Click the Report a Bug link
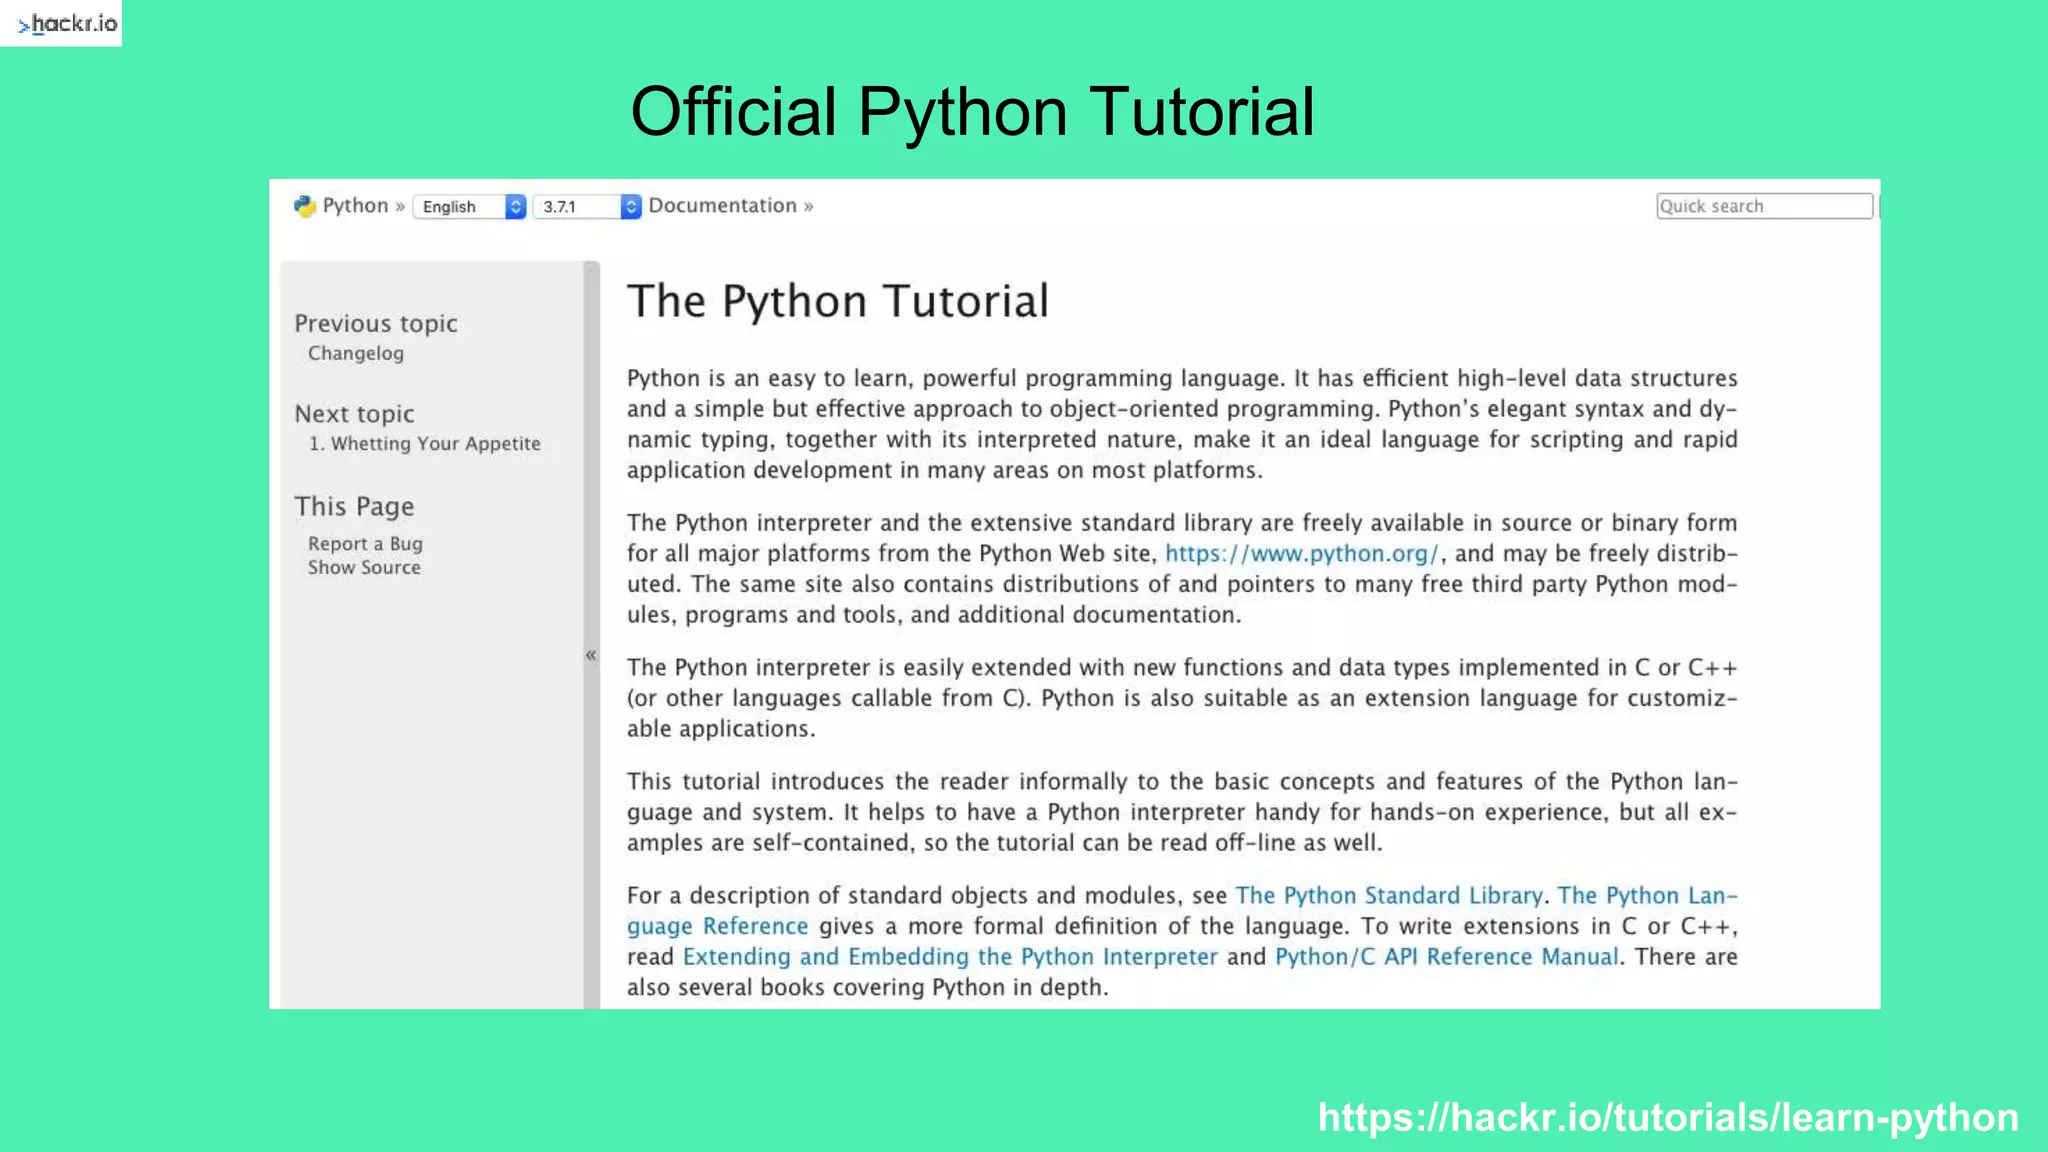This screenshot has height=1152, width=2048. [x=365, y=543]
